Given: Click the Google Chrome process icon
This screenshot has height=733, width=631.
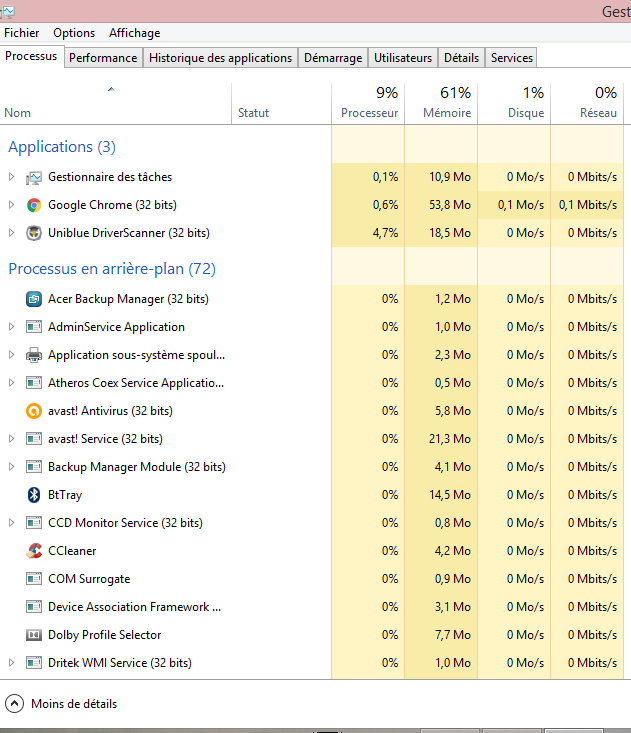Looking at the screenshot, I should pyautogui.click(x=34, y=205).
